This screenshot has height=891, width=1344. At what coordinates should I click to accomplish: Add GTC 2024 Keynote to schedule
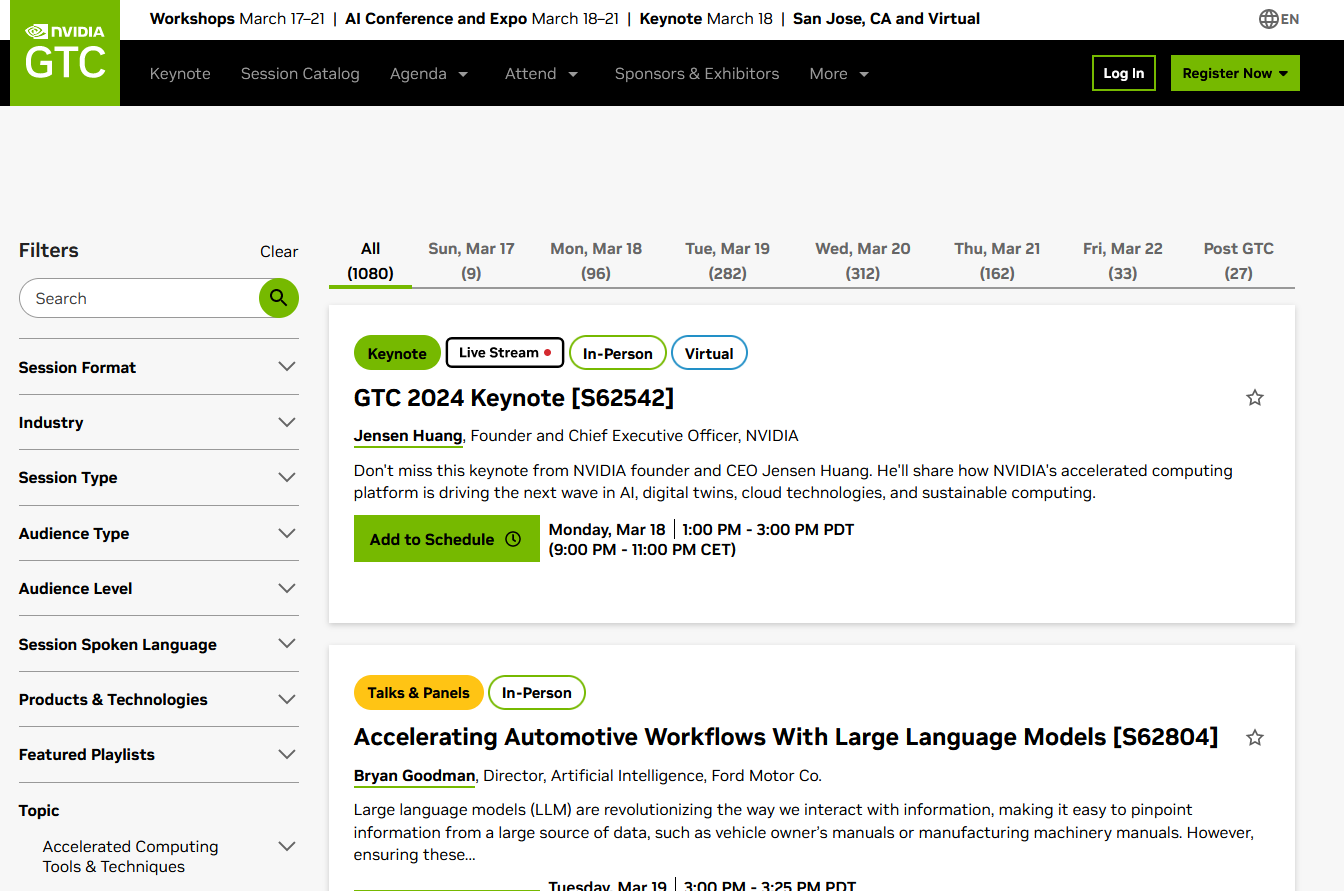pyautogui.click(x=447, y=539)
